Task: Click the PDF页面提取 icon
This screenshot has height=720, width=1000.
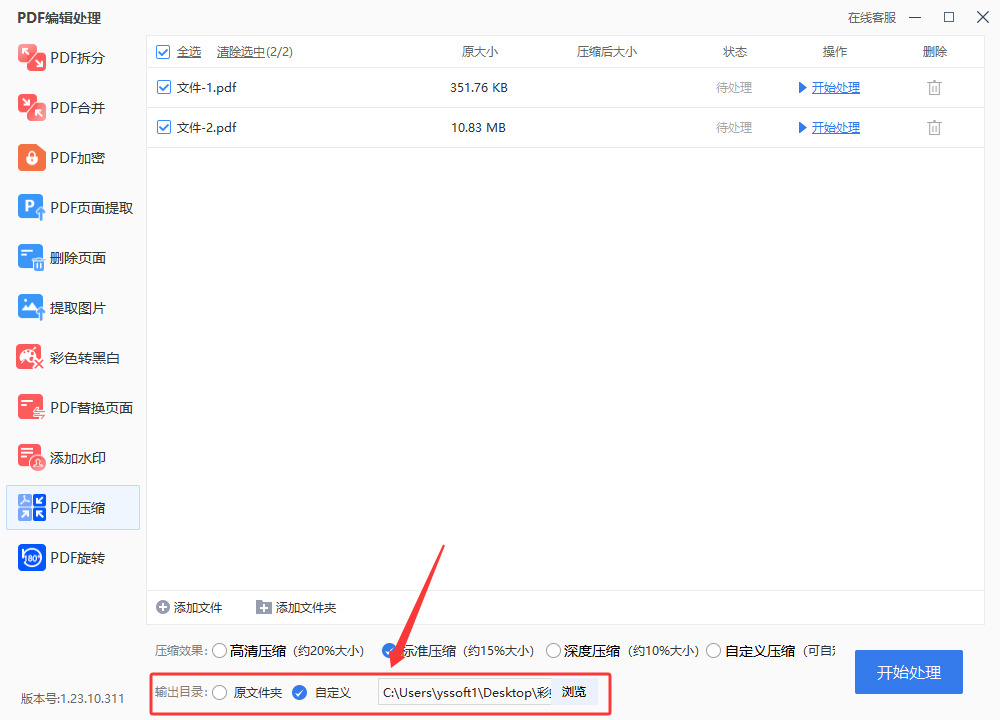Action: (31, 207)
